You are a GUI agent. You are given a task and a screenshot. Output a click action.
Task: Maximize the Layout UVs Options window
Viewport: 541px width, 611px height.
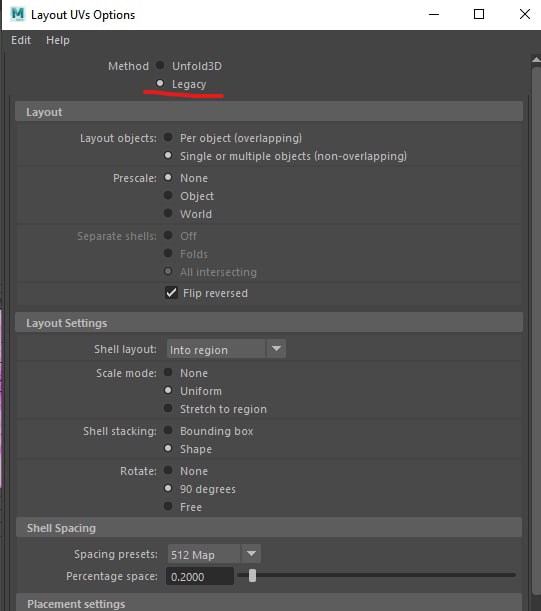pyautogui.click(x=479, y=14)
